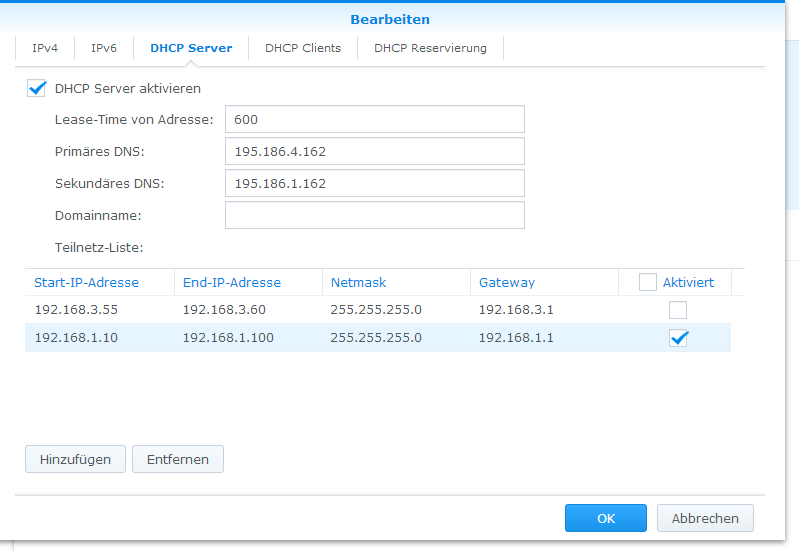Image resolution: width=799 pixels, height=551 pixels.
Task: Click the Abbrechen button
Action: coord(705,518)
